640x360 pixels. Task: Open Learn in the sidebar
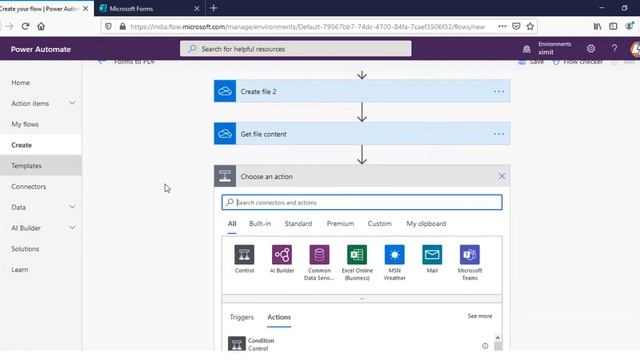(20, 269)
